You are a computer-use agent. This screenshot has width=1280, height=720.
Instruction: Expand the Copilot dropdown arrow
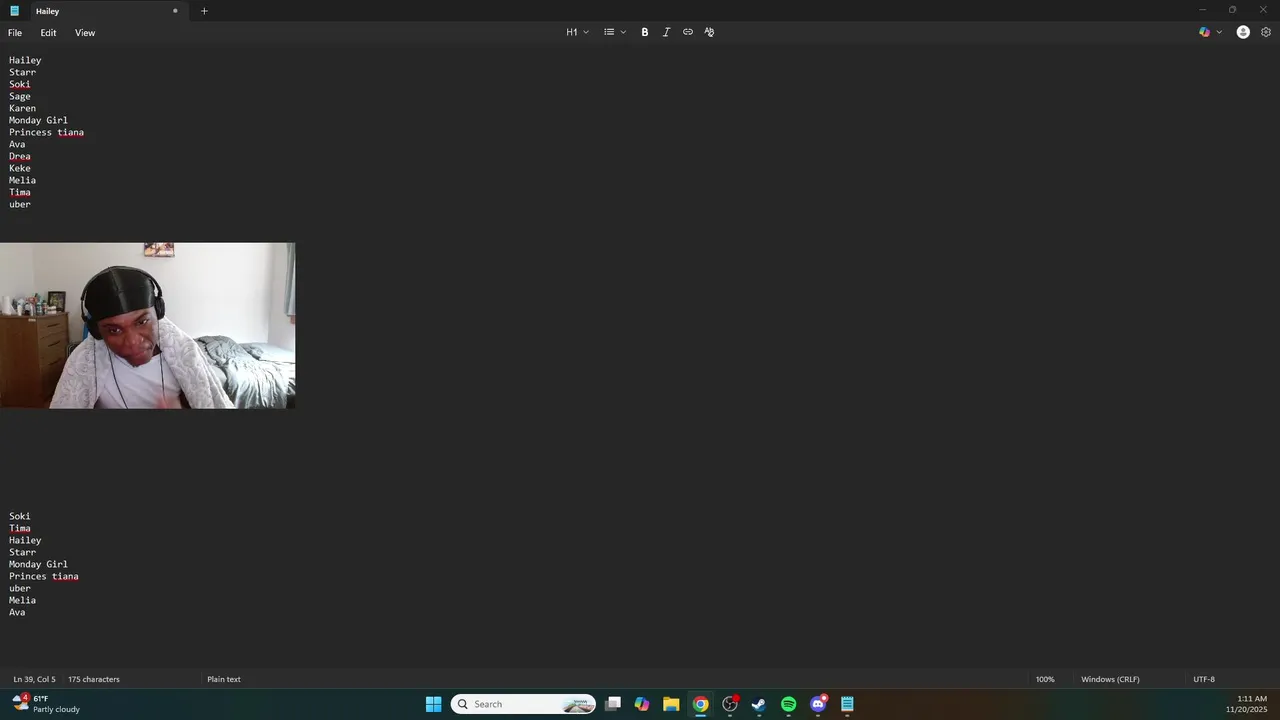coord(1219,32)
